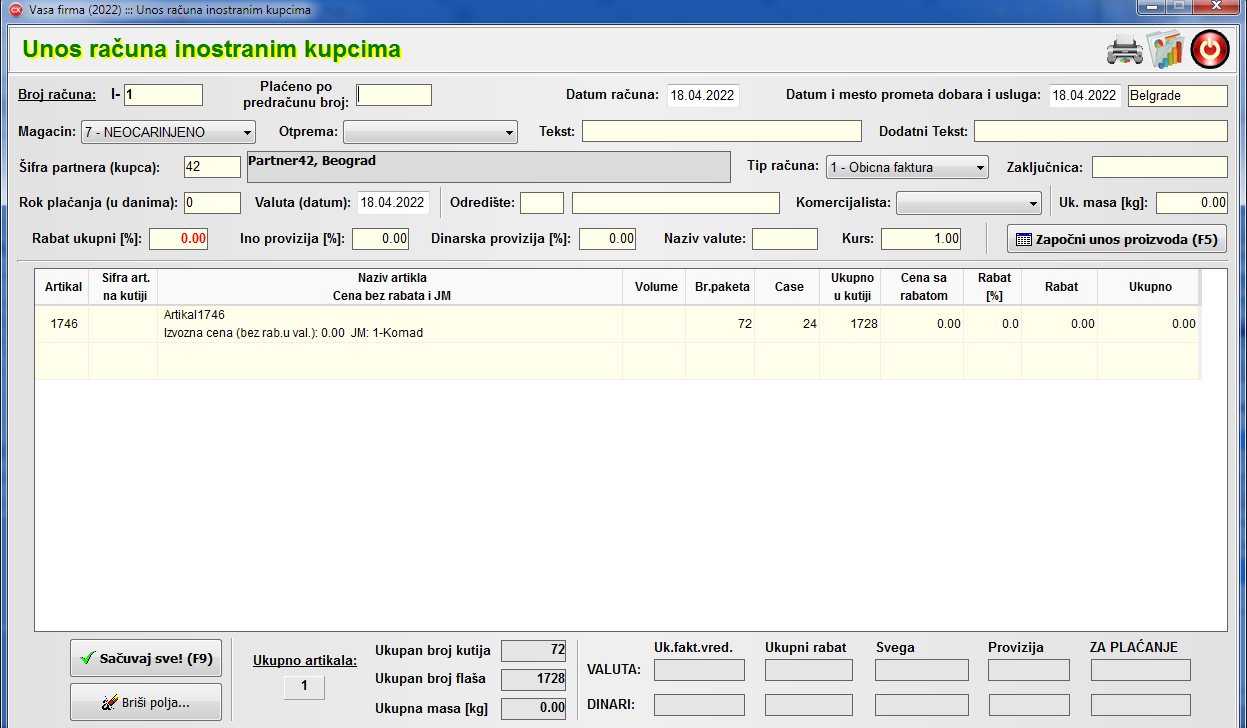The image size is (1247, 728).
Task: Open the report chart icon
Action: click(x=1165, y=49)
